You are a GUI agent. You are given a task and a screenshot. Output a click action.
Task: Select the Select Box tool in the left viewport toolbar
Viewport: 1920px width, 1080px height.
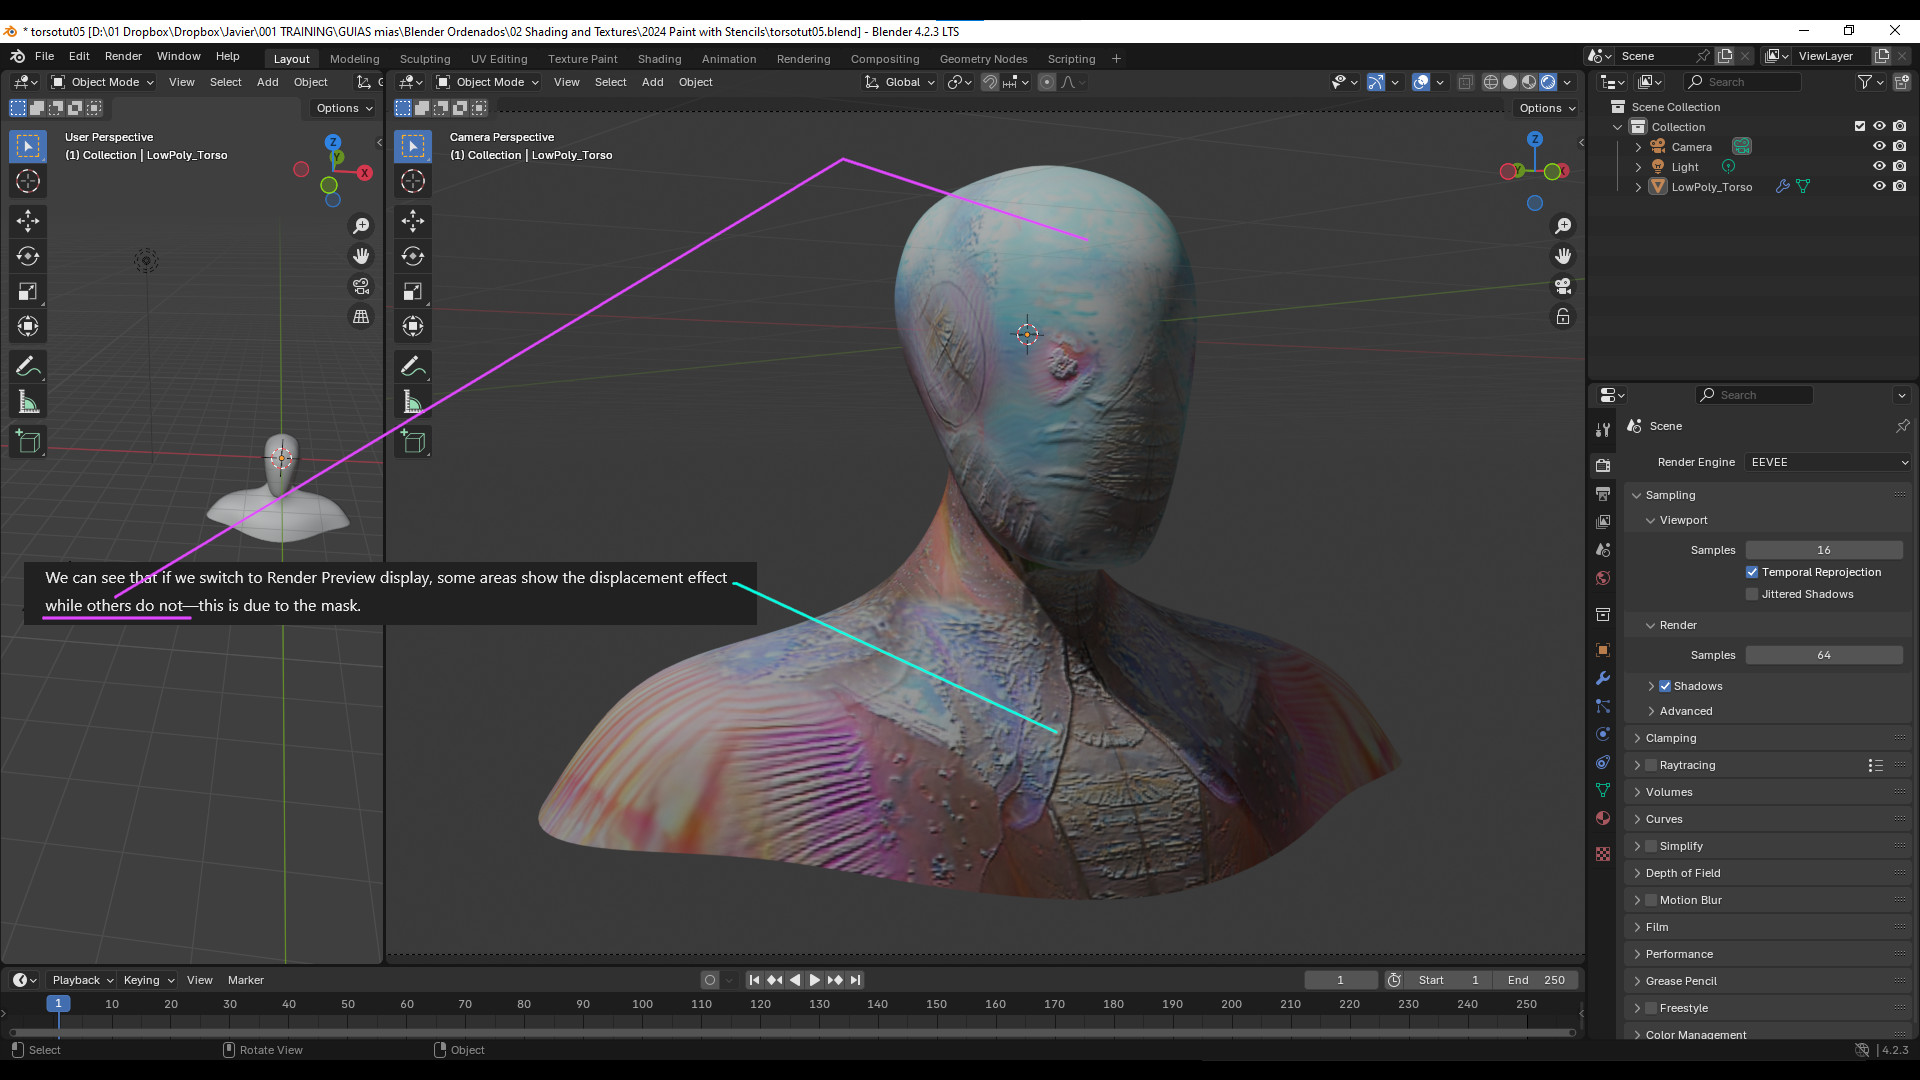tap(28, 146)
